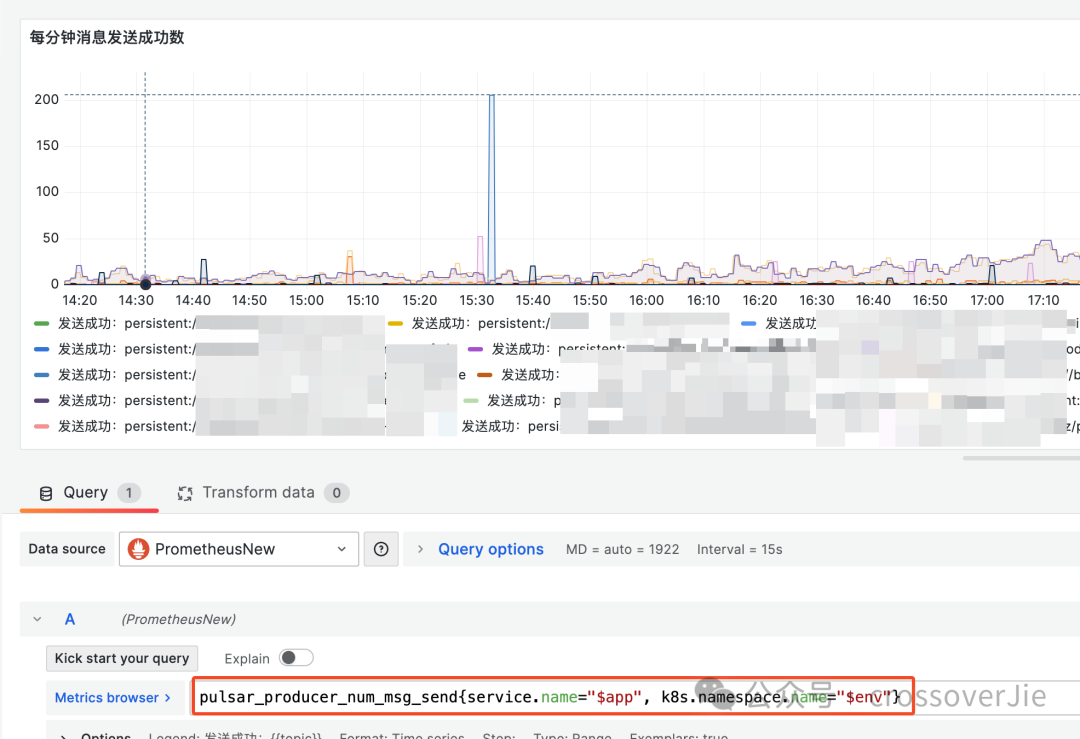The image size is (1080, 739).
Task: Click the yellow legend series swatch
Action: [395, 323]
